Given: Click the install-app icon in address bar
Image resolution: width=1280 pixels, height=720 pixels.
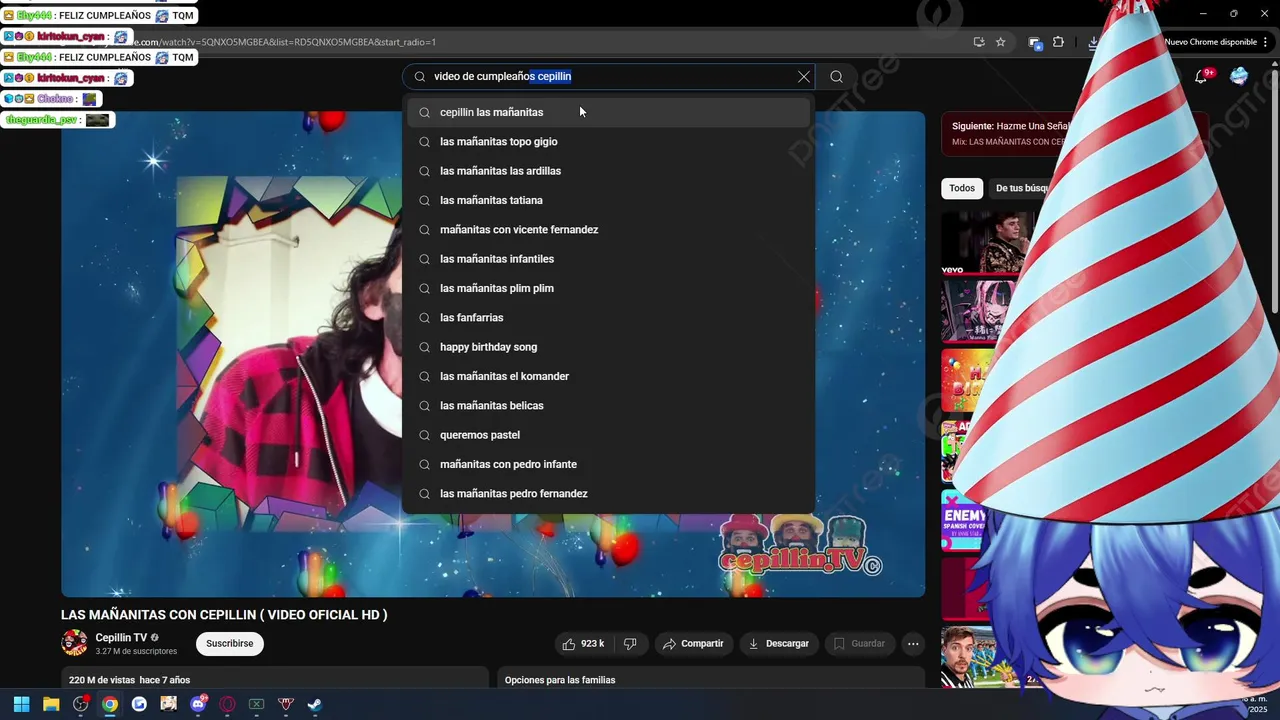Looking at the screenshot, I should pyautogui.click(x=979, y=42).
